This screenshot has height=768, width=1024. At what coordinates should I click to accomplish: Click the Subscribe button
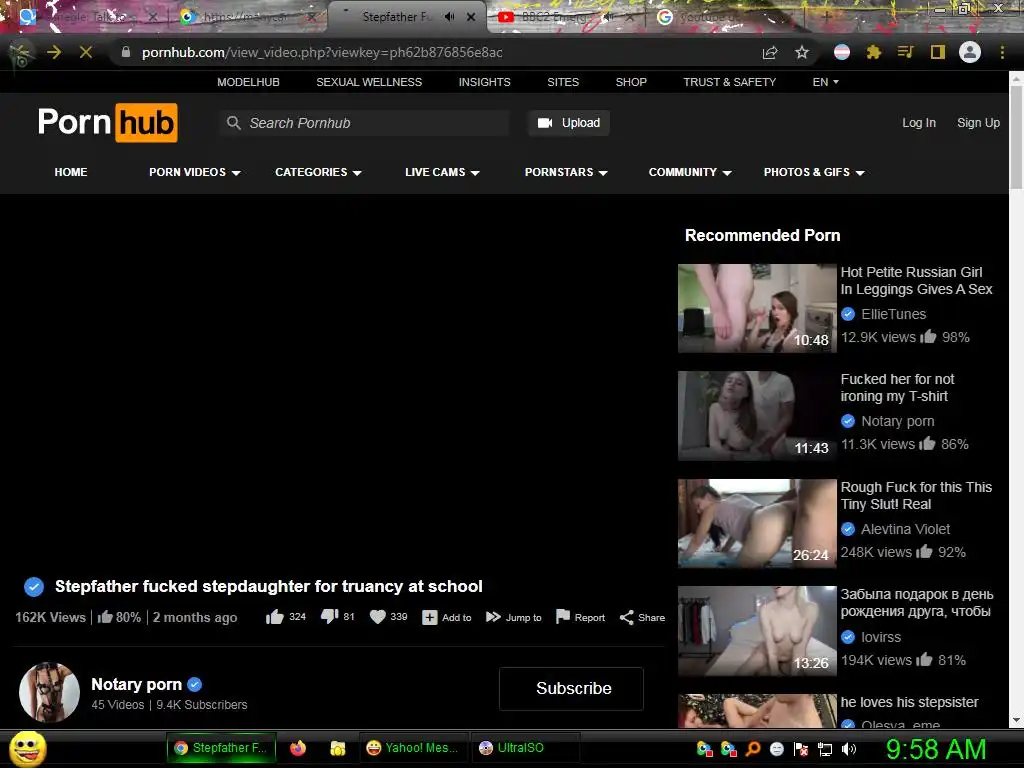571,688
